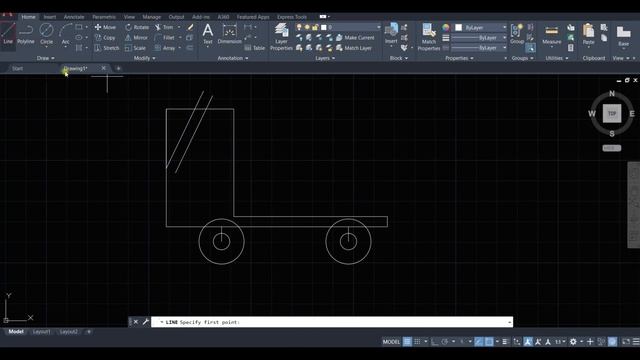
Task: Open Layer Properties manager
Action: pos(281,37)
